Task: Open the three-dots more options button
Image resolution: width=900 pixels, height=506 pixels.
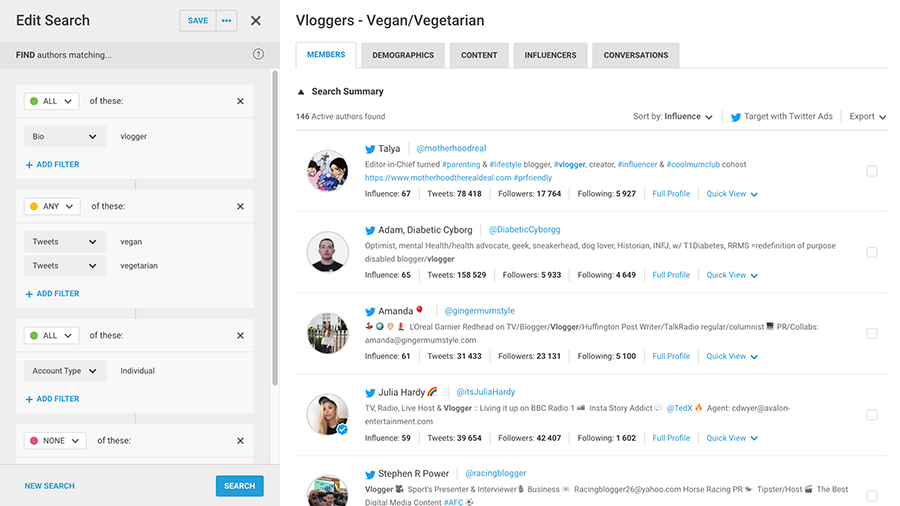Action: click(226, 21)
